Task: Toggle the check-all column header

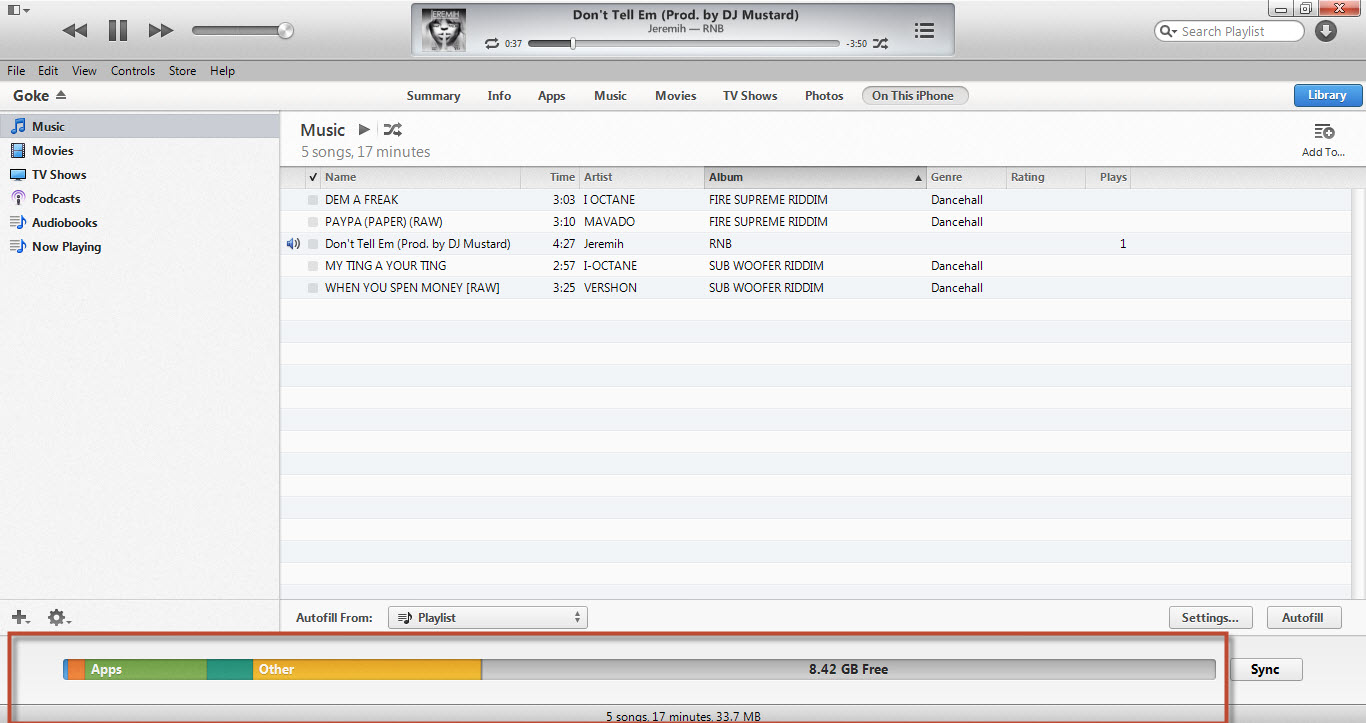Action: click(313, 177)
